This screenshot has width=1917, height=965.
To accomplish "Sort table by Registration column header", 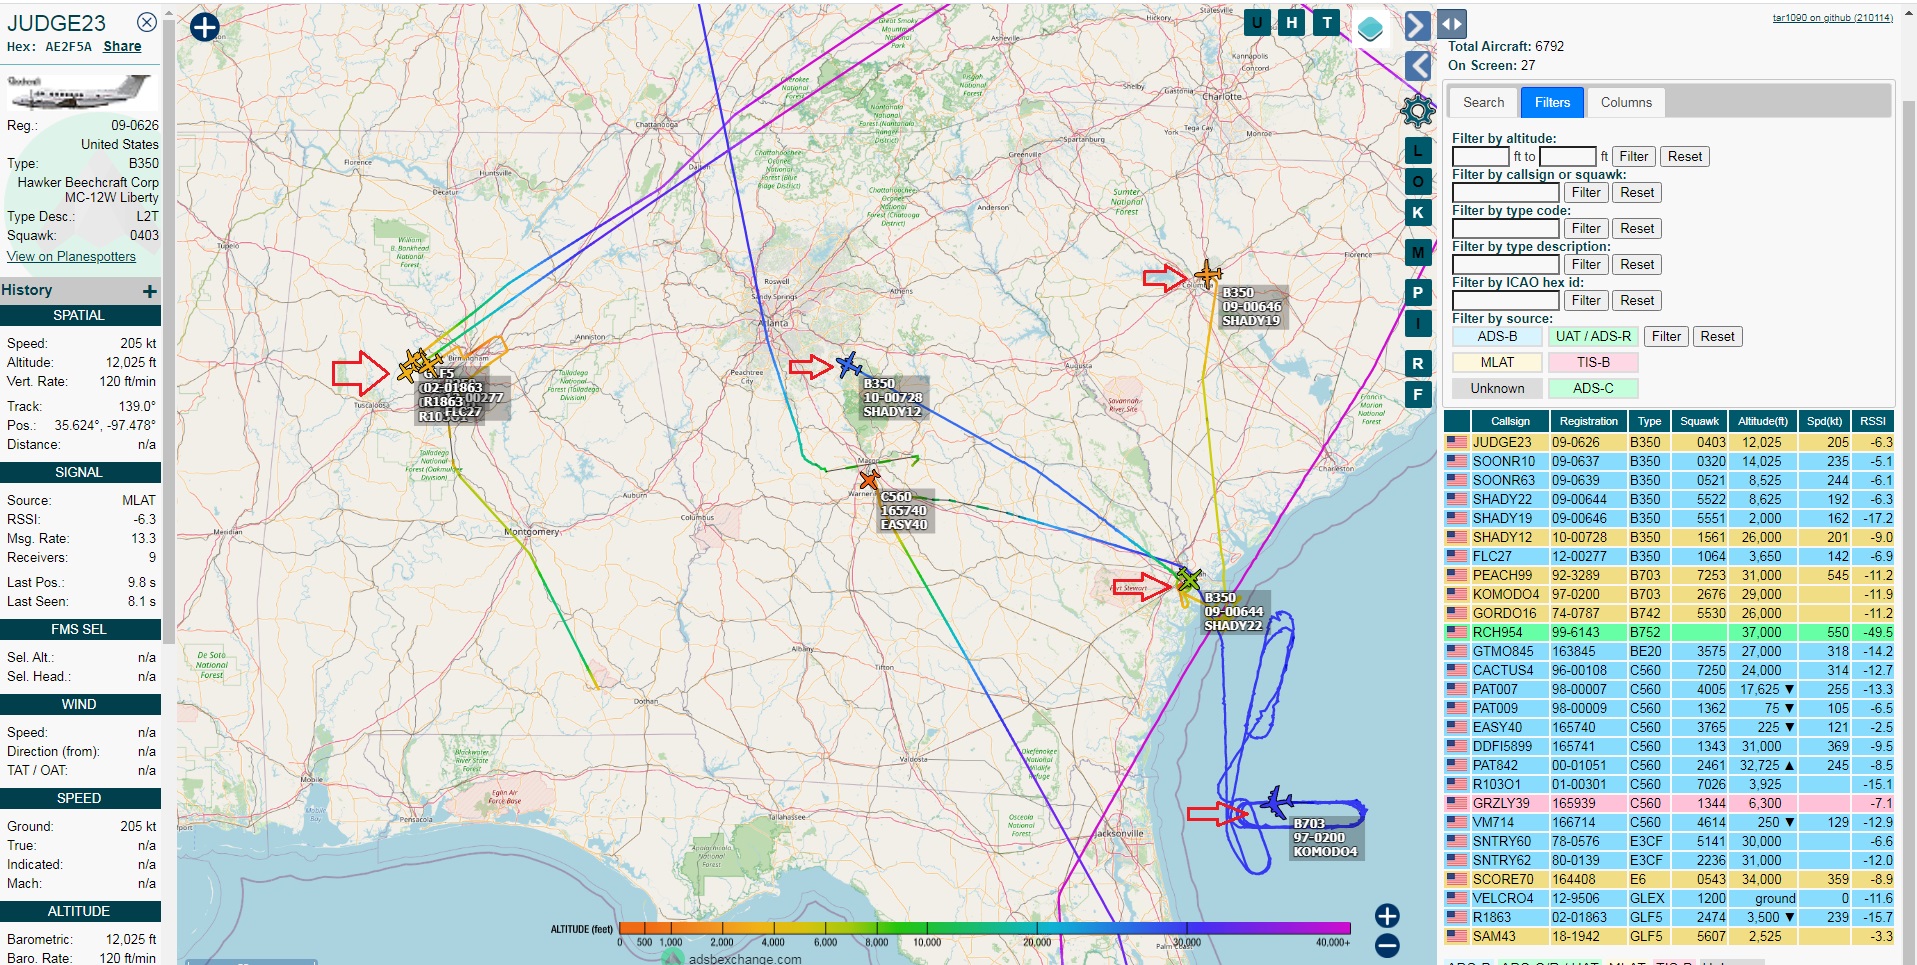I will point(1588,421).
